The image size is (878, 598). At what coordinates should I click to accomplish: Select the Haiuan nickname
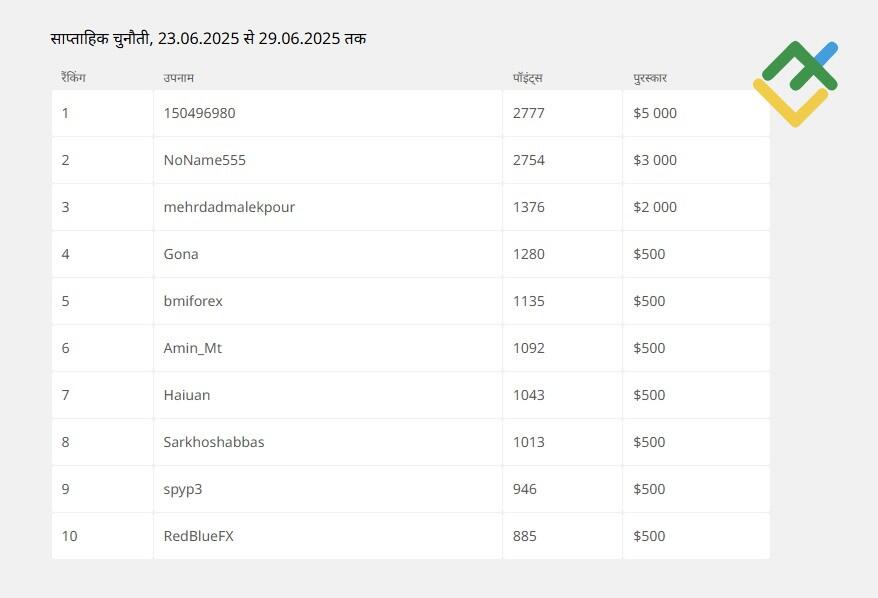(187, 395)
